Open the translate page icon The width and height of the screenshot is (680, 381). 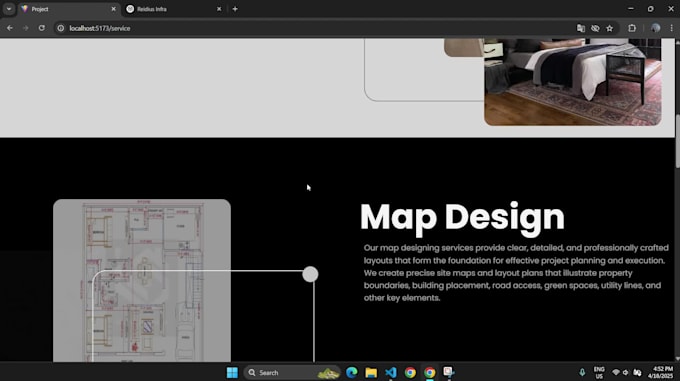coord(581,28)
